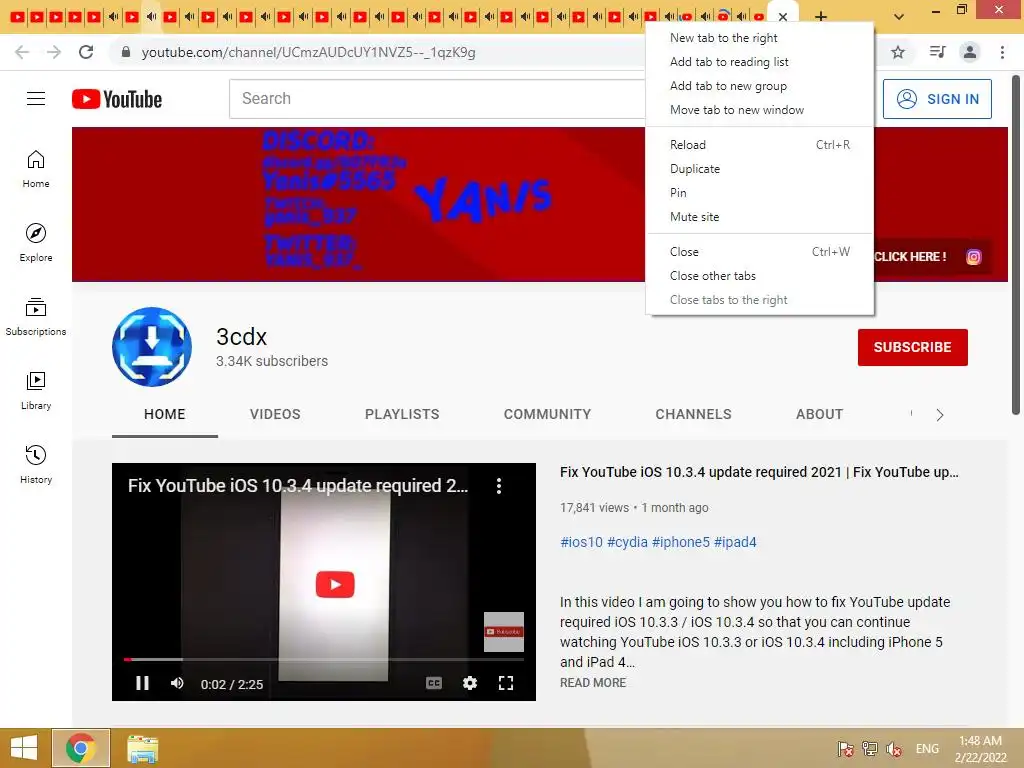Viewport: 1024px width, 768px height.
Task: Open the tab search dropdown arrow
Action: (x=899, y=17)
